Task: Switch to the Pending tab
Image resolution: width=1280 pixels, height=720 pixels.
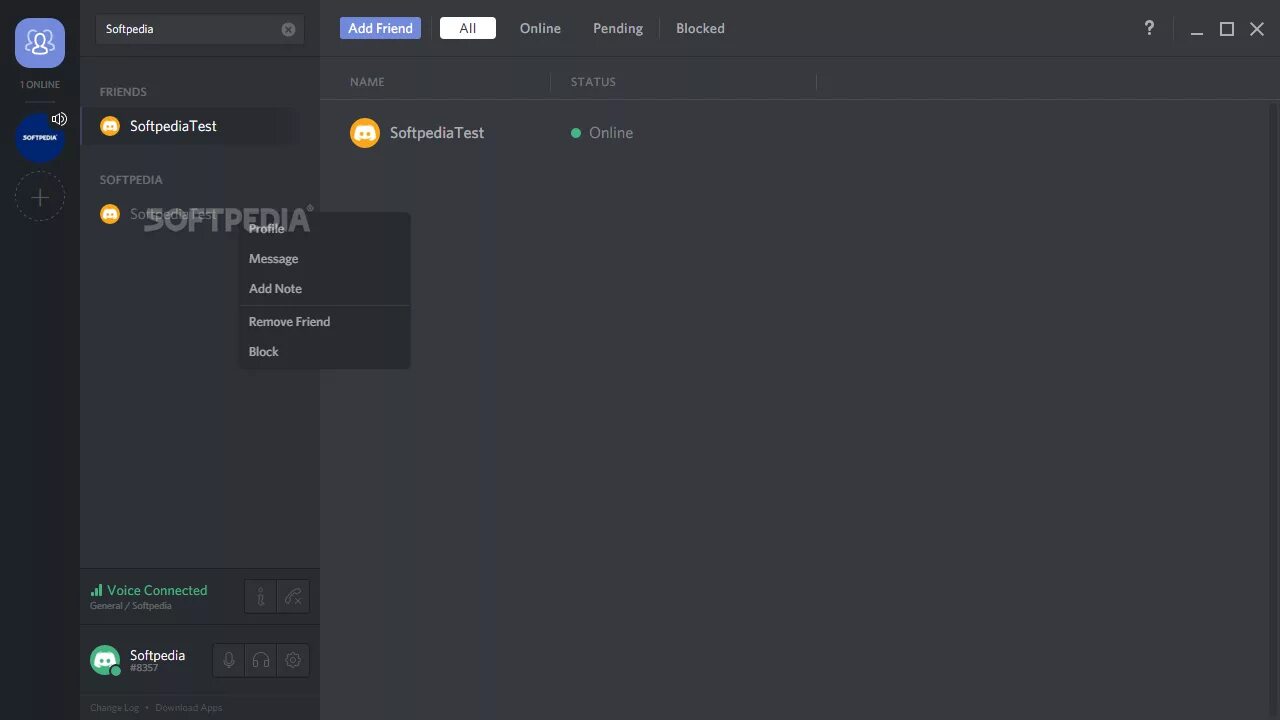Action: [x=618, y=28]
